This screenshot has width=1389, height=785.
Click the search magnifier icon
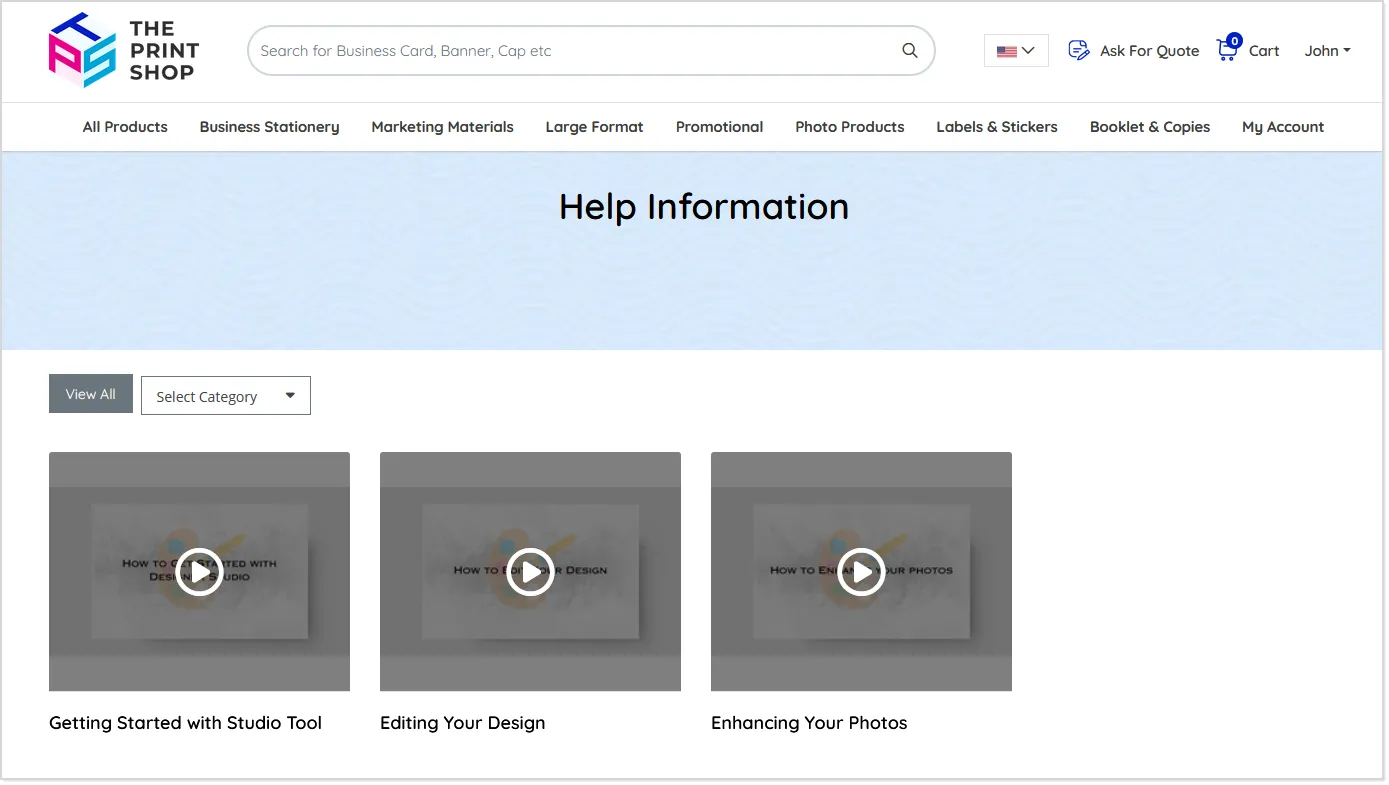point(909,51)
